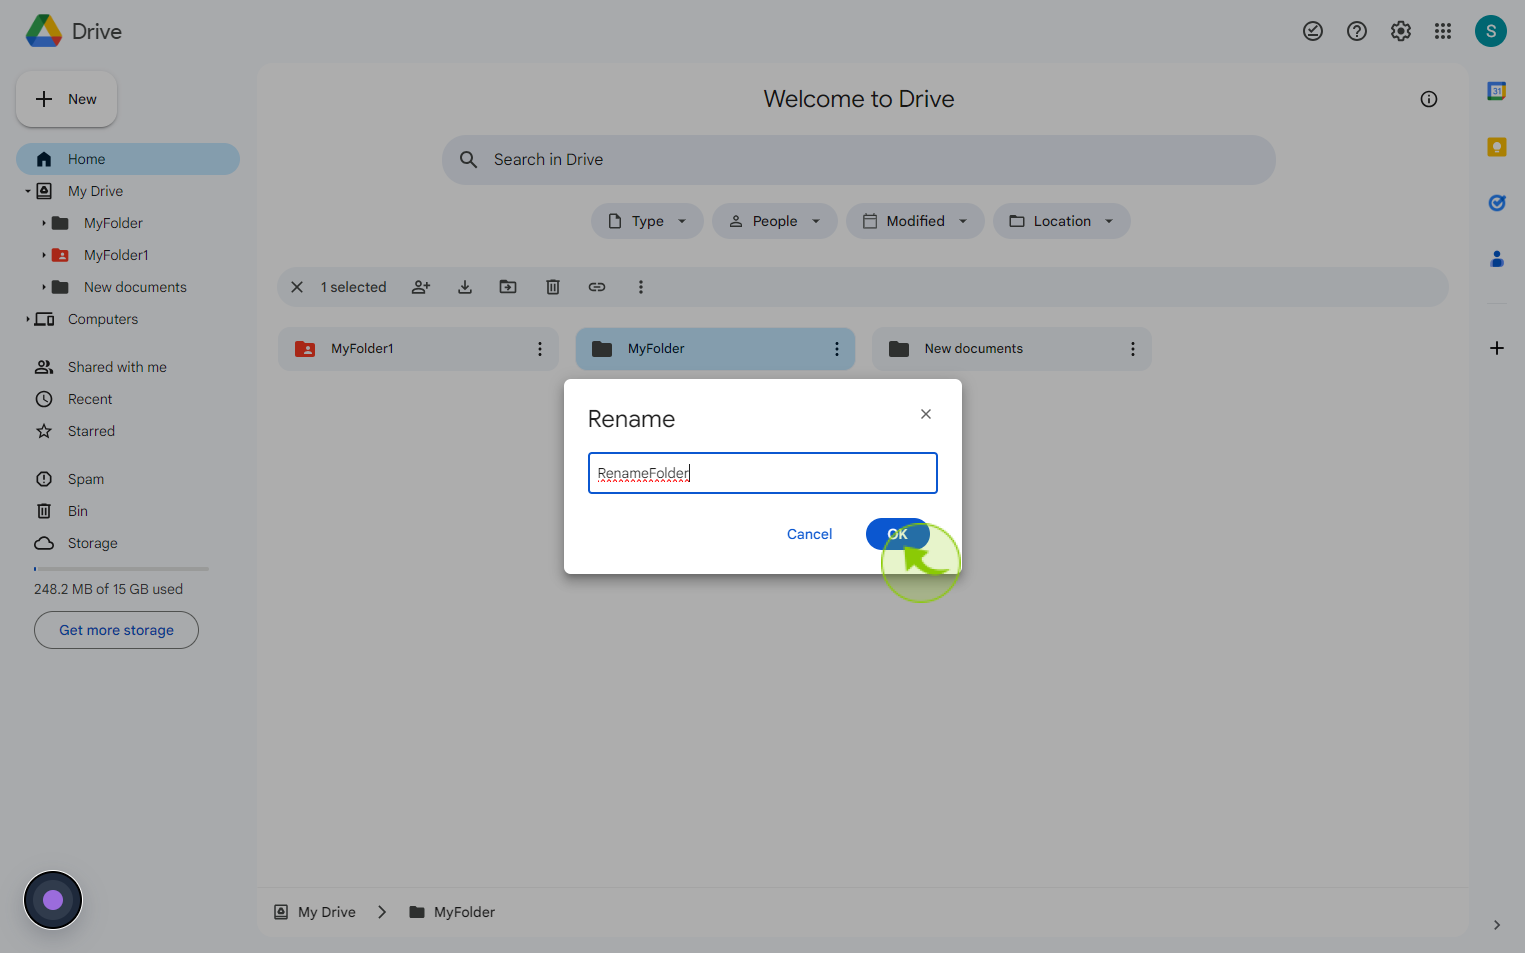Show side panel chevron

point(1497,925)
